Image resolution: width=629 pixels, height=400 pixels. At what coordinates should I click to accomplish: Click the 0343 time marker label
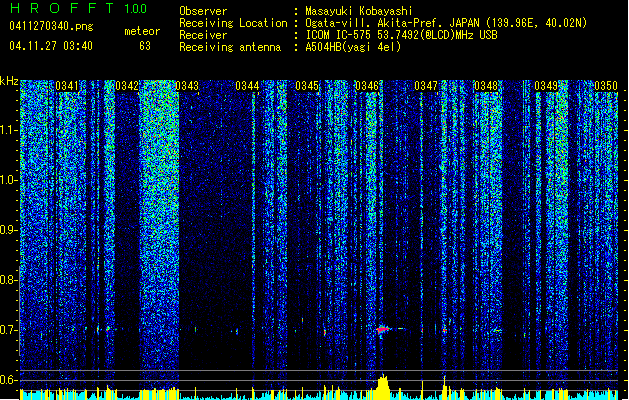coord(187,86)
